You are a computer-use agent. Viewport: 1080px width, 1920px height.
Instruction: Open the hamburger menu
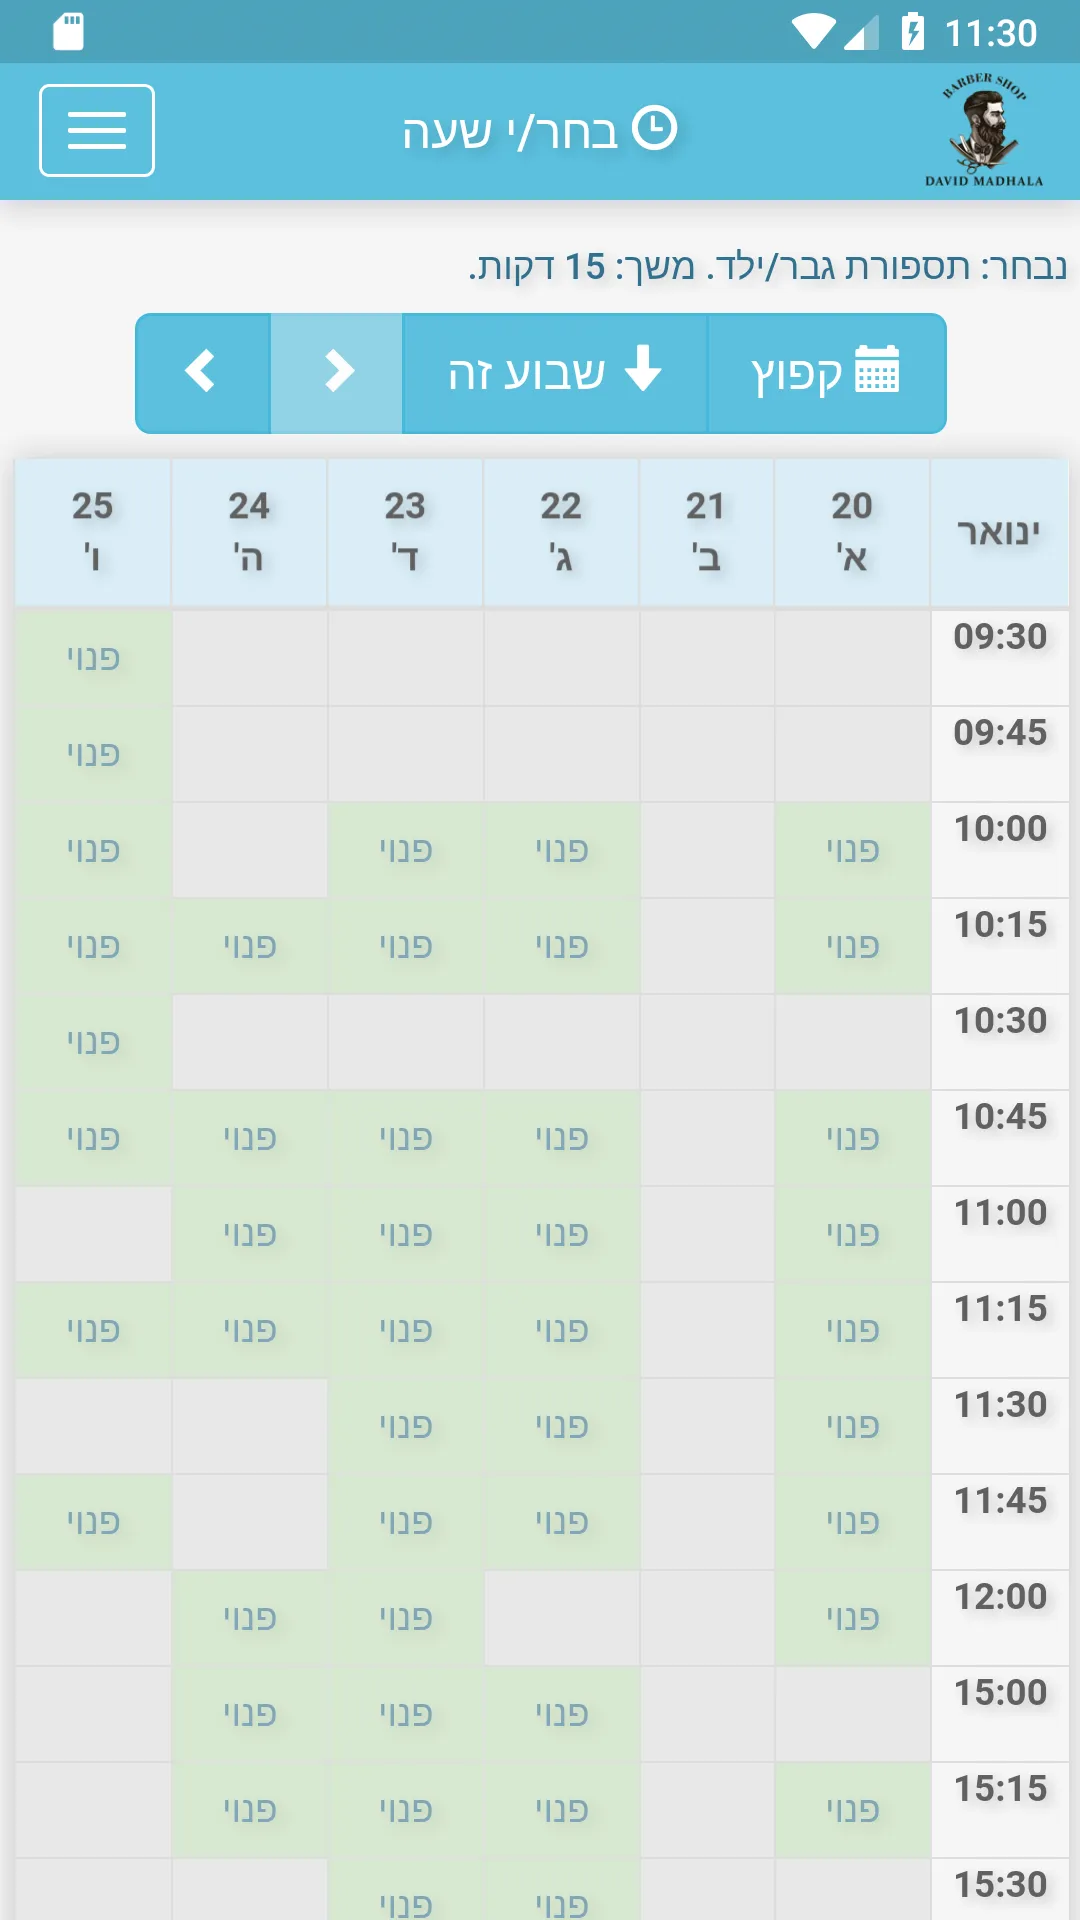97,130
